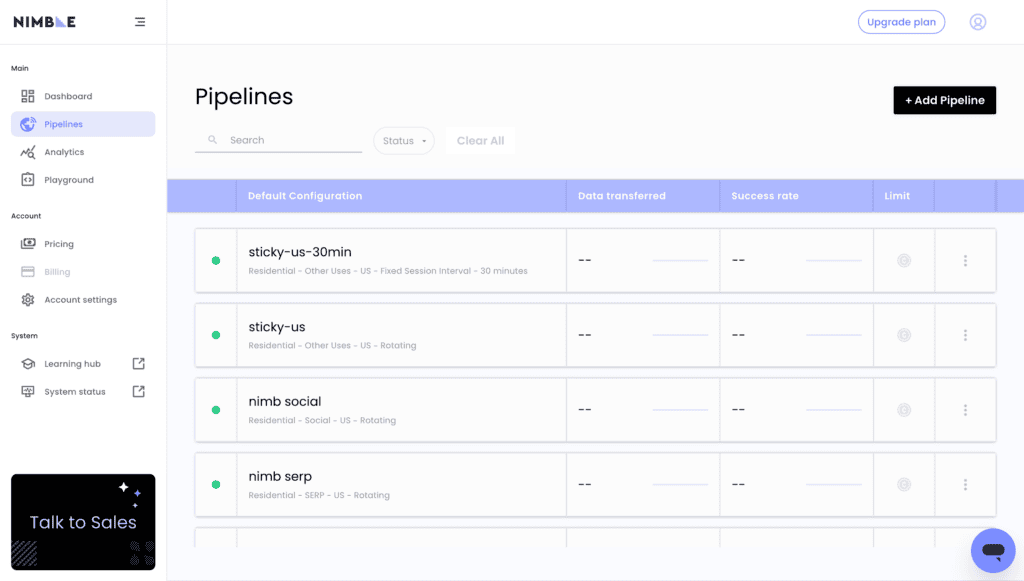Viewport: 1024px width, 581px height.
Task: Open more options for nimb serp
Action: (x=965, y=484)
